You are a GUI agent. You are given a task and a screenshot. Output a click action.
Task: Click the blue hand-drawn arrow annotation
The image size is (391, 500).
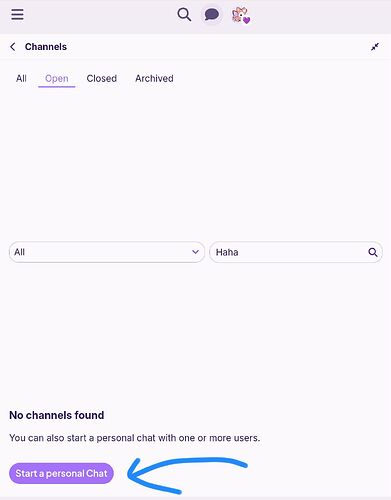pyautogui.click(x=187, y=475)
